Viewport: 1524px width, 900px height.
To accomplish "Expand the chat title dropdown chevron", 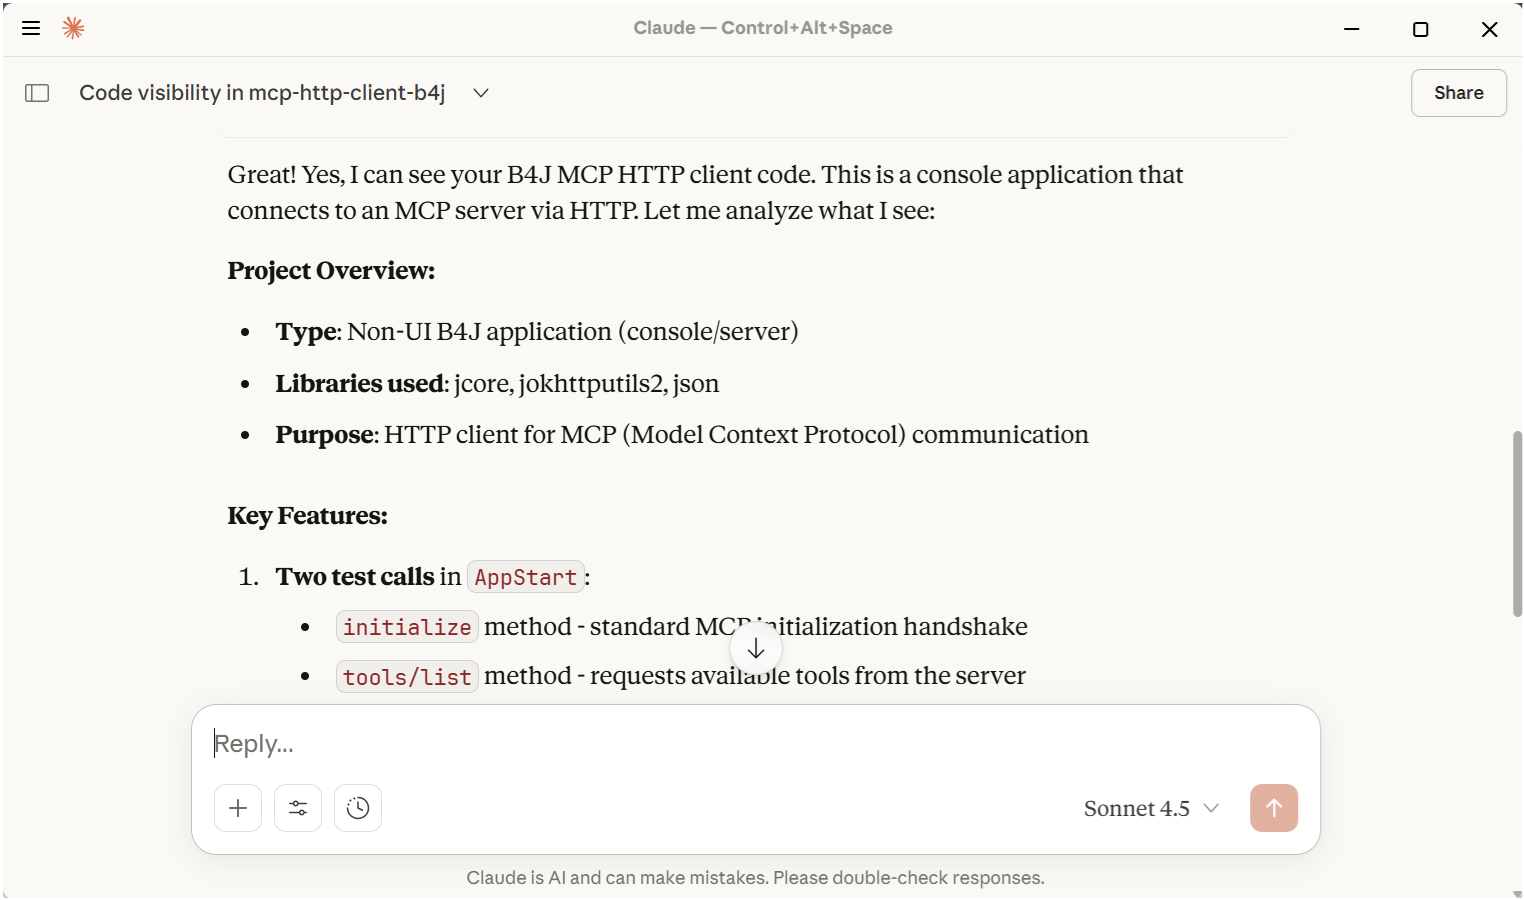I will (x=481, y=93).
